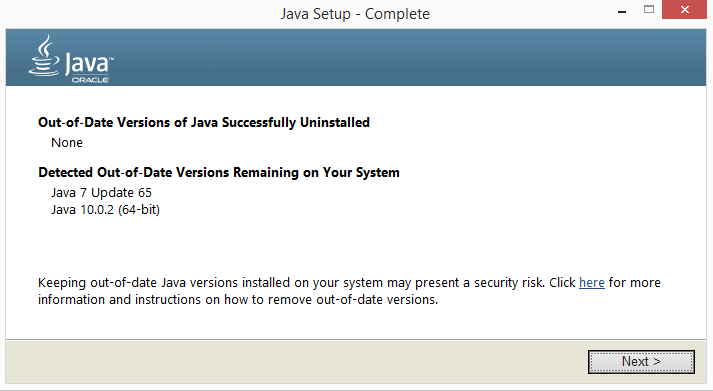This screenshot has height=391, width=713.
Task: Select the "Java 7 Update 65" entry
Action: [101, 193]
